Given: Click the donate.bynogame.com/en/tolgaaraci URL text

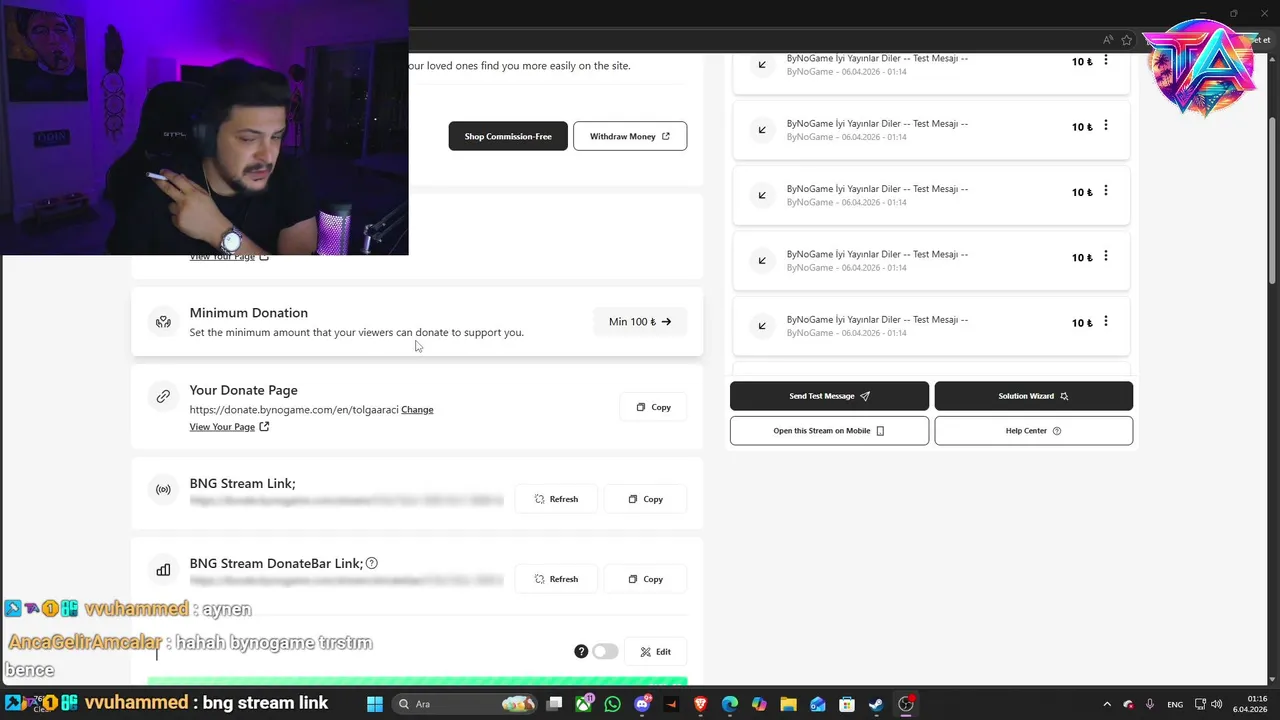Looking at the screenshot, I should pos(294,410).
